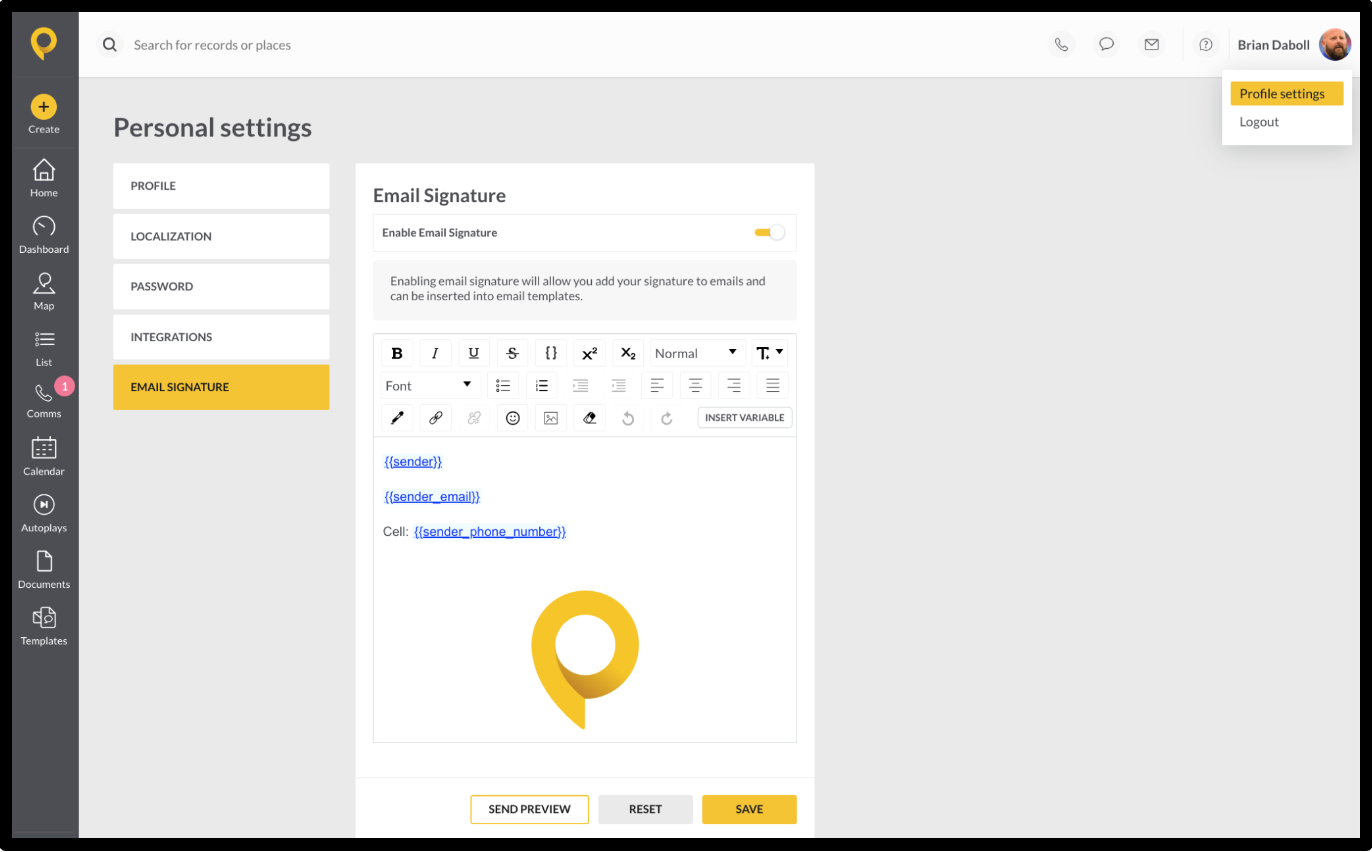The width and height of the screenshot is (1372, 852).
Task: Insert a bulleted list
Action: pos(503,385)
